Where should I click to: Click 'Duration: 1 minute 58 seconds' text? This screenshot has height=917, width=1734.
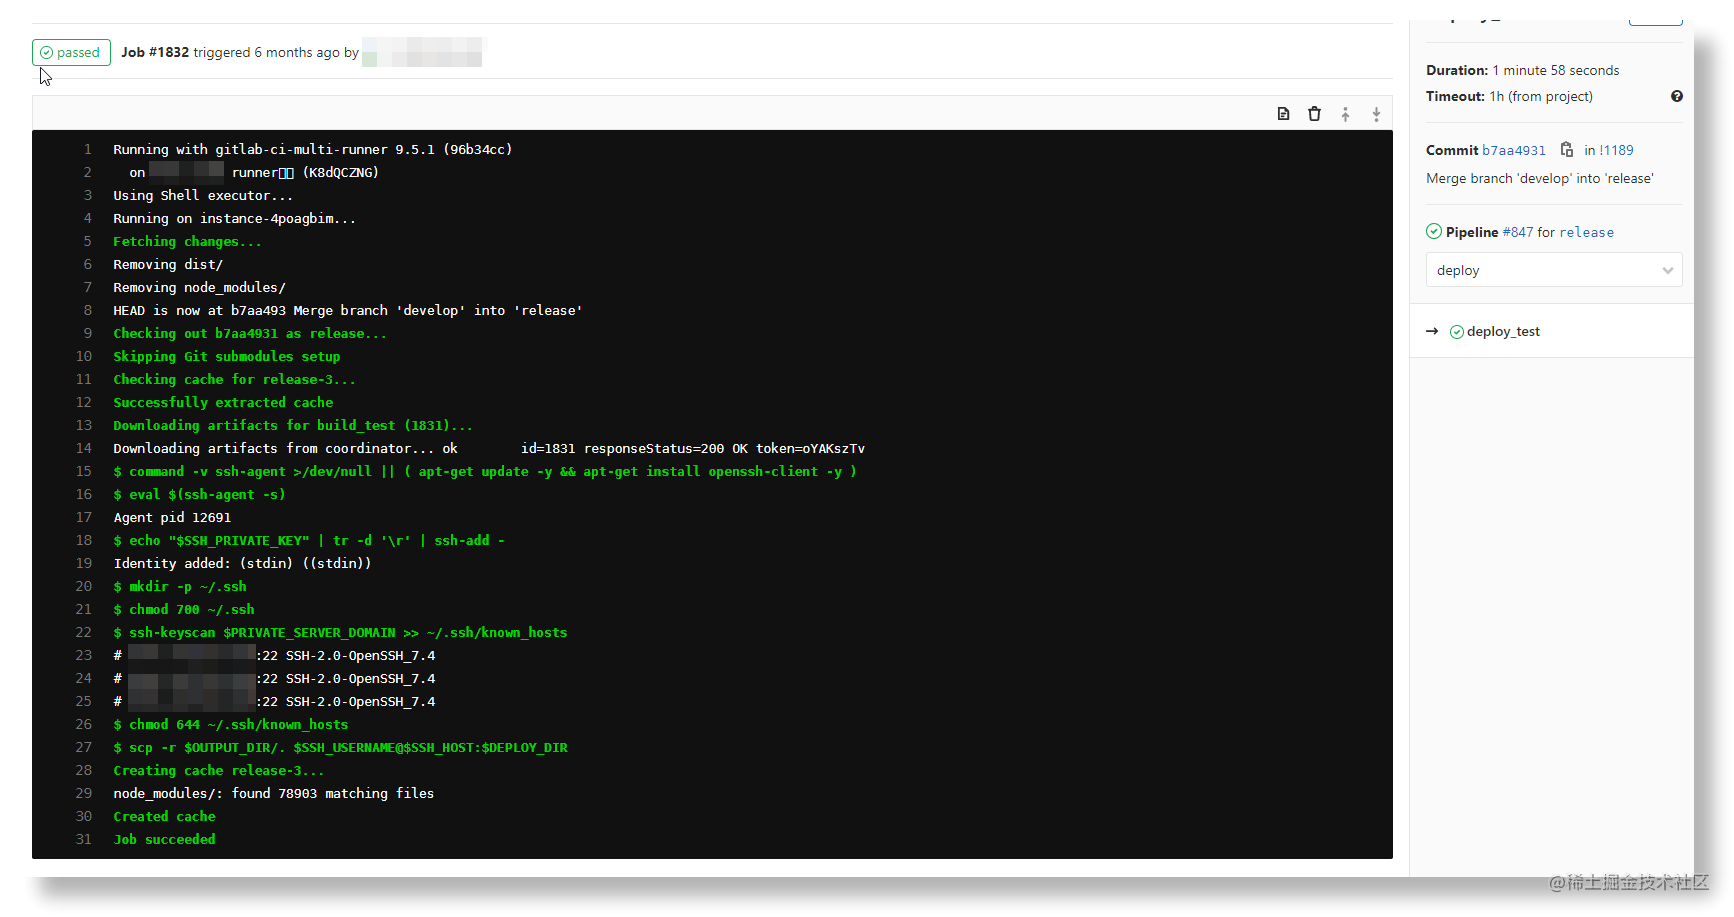(x=1522, y=70)
